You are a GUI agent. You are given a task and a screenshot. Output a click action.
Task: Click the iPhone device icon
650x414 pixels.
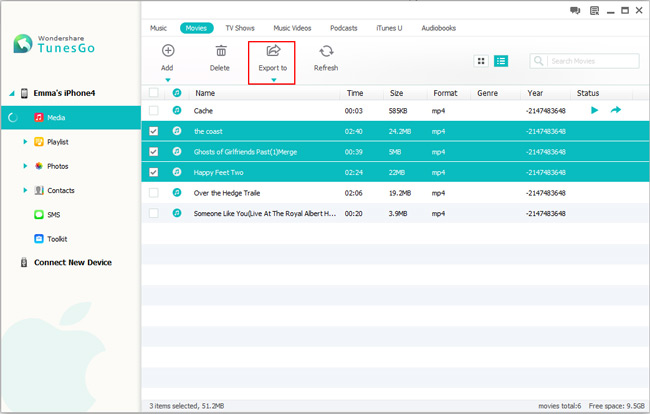[x=24, y=93]
